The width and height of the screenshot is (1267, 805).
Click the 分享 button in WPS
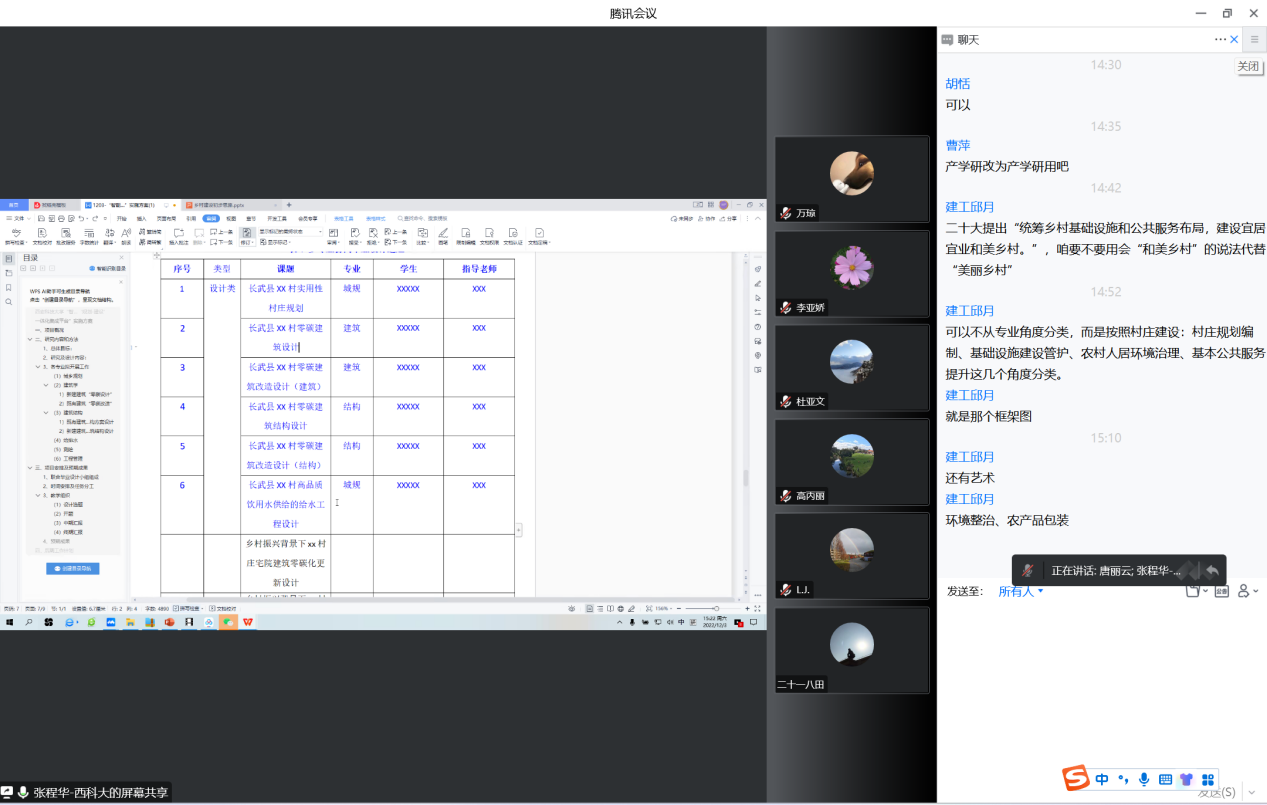(x=729, y=218)
